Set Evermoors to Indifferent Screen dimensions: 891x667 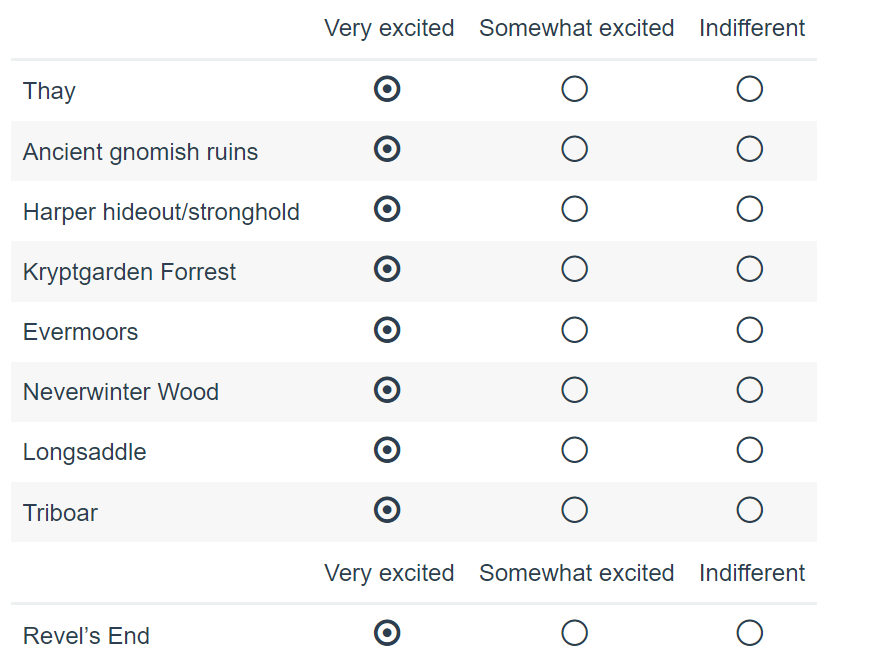click(749, 330)
